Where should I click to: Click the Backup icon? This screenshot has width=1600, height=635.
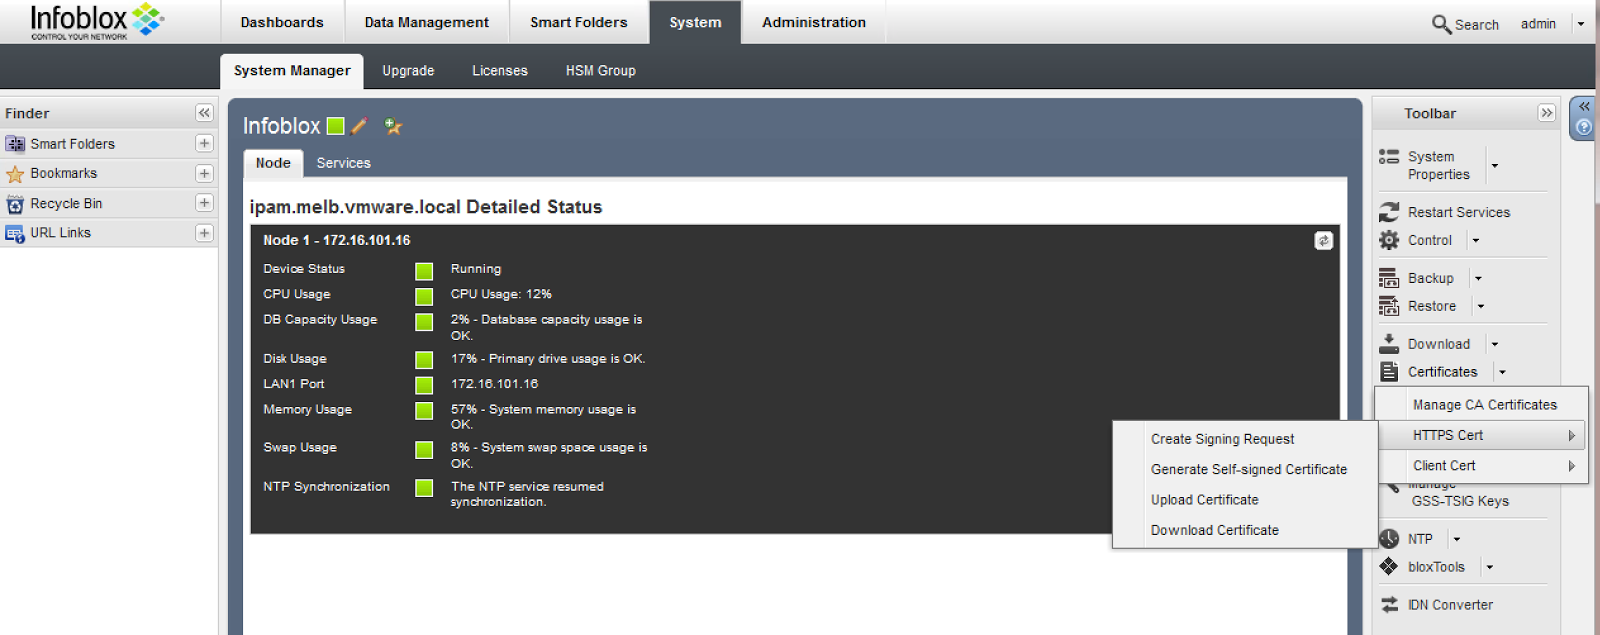tap(1389, 278)
